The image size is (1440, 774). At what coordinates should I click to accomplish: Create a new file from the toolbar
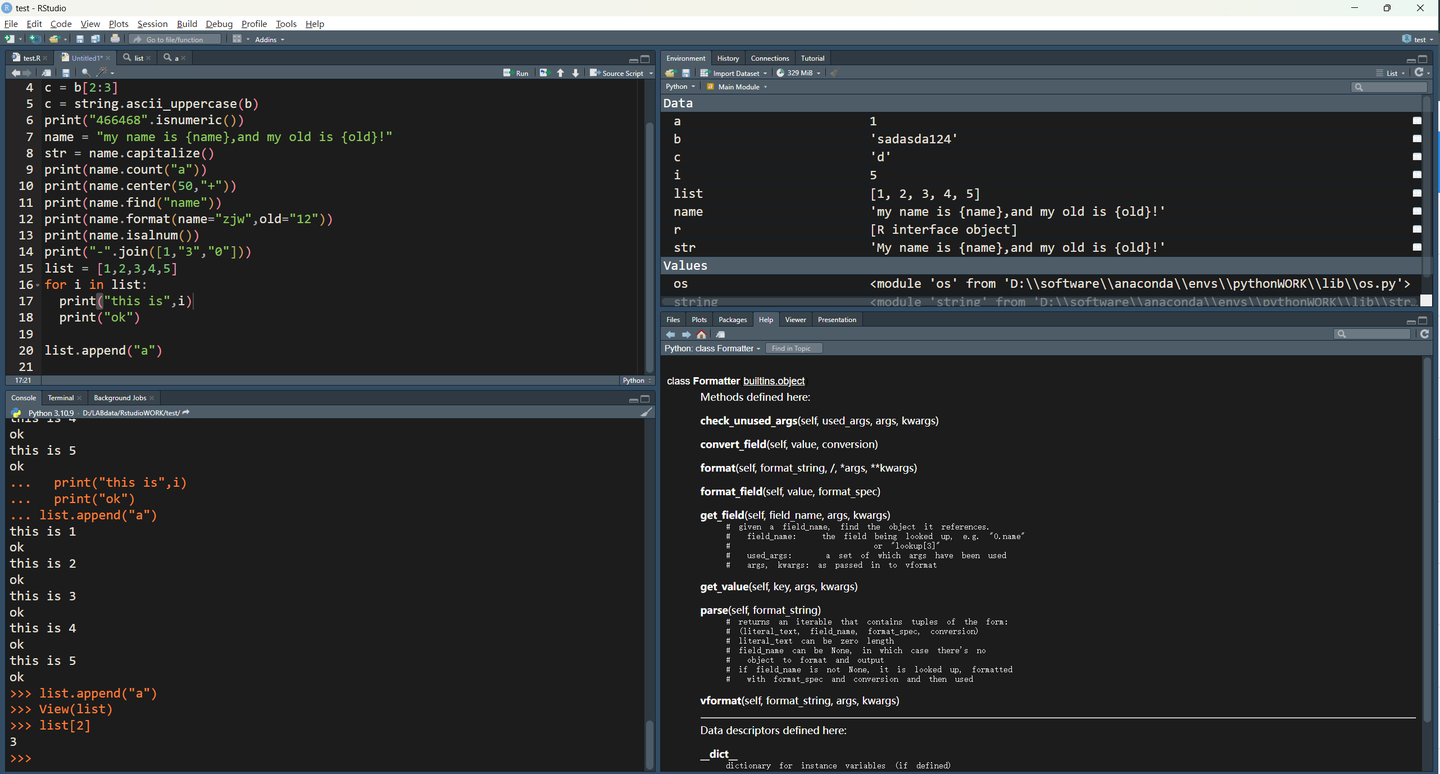[x=8, y=39]
